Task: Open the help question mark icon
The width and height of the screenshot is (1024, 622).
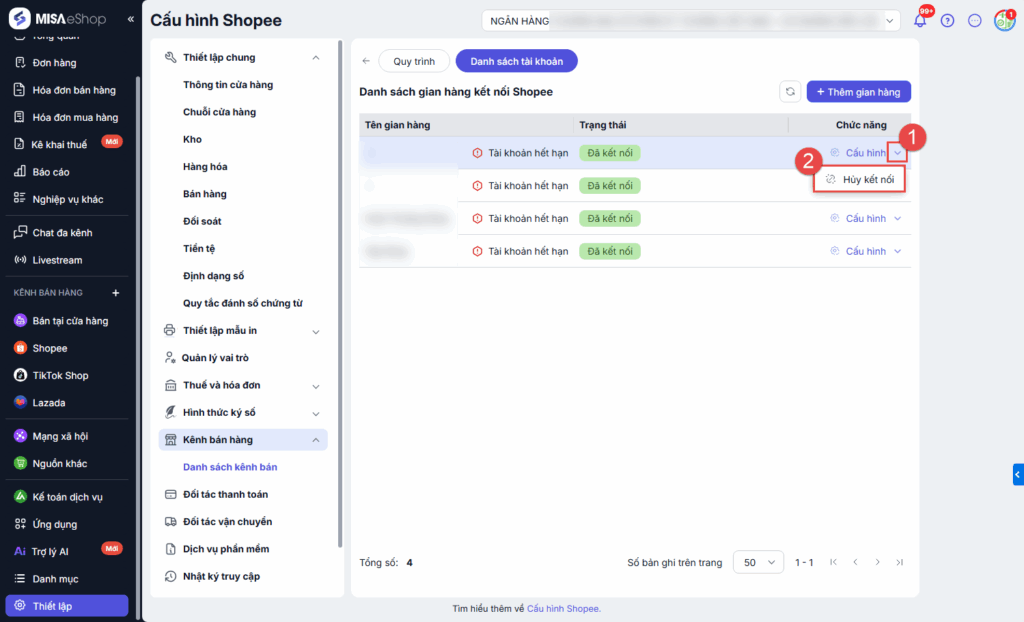Action: (x=947, y=21)
